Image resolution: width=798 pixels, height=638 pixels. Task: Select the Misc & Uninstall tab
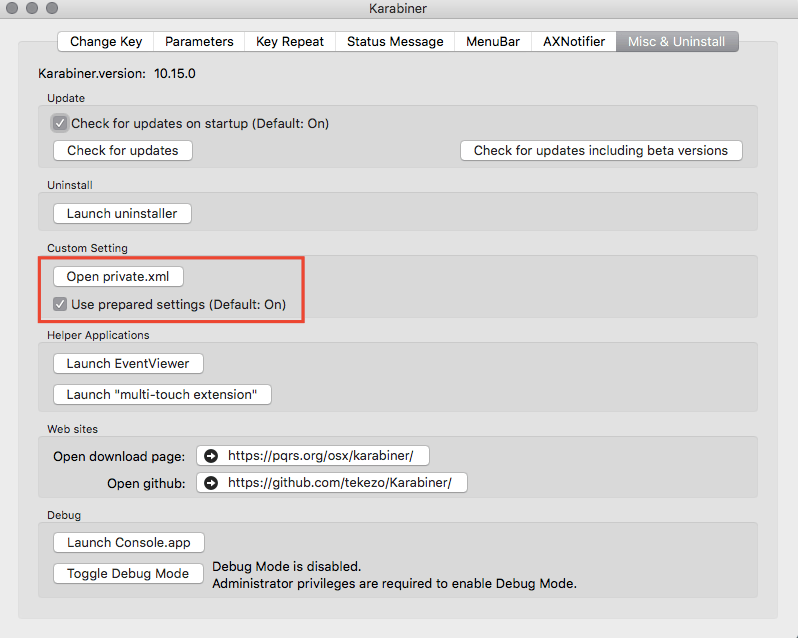(677, 41)
